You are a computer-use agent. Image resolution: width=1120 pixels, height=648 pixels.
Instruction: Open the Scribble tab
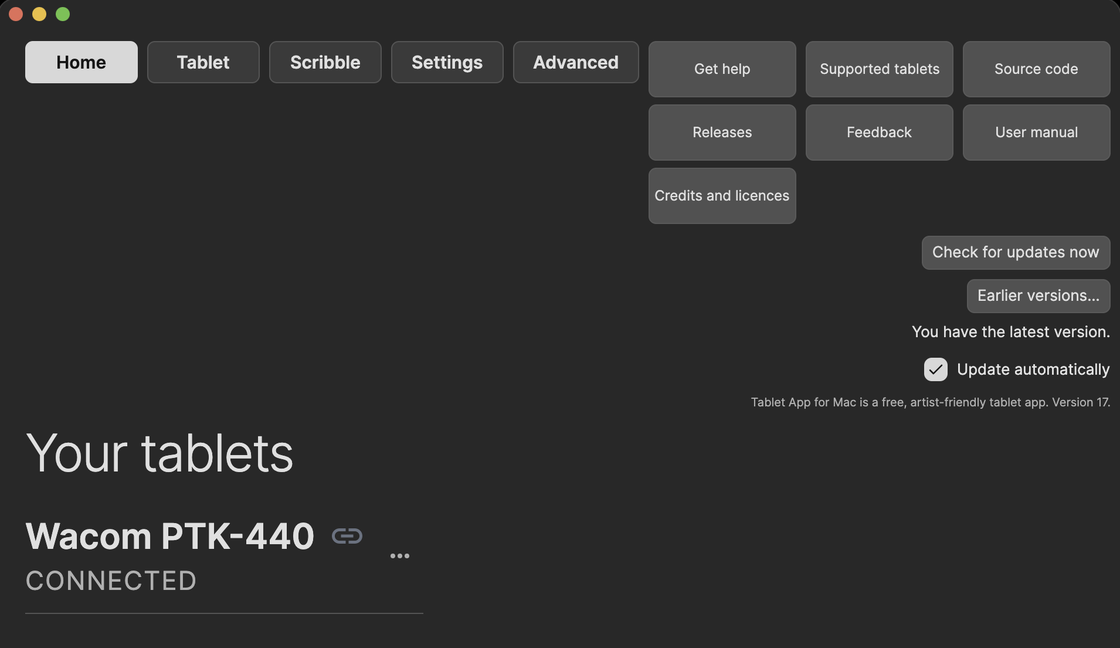325,62
